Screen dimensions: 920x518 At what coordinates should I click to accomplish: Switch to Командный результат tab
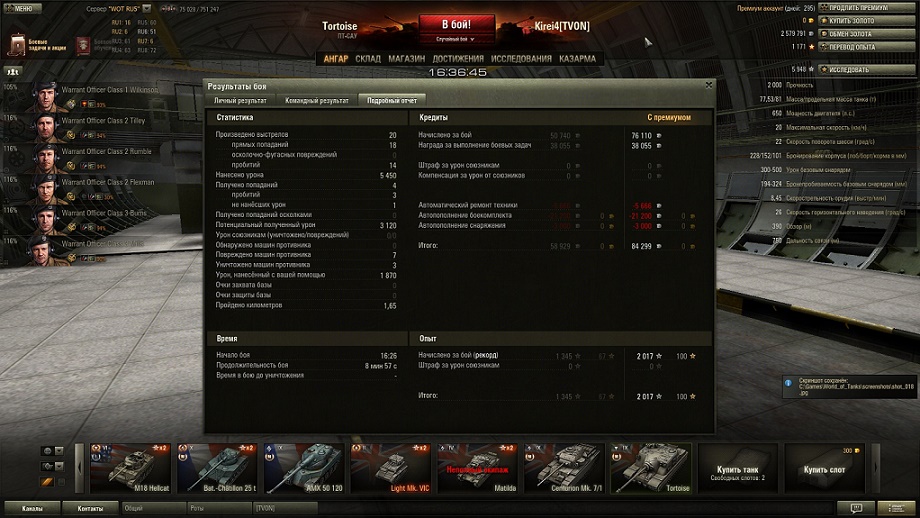317,100
